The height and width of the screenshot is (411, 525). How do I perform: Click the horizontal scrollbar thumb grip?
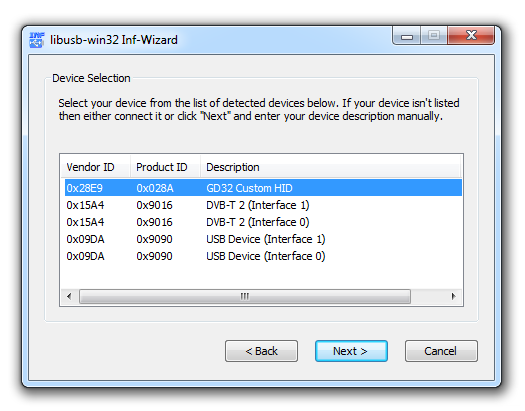[x=245, y=297]
